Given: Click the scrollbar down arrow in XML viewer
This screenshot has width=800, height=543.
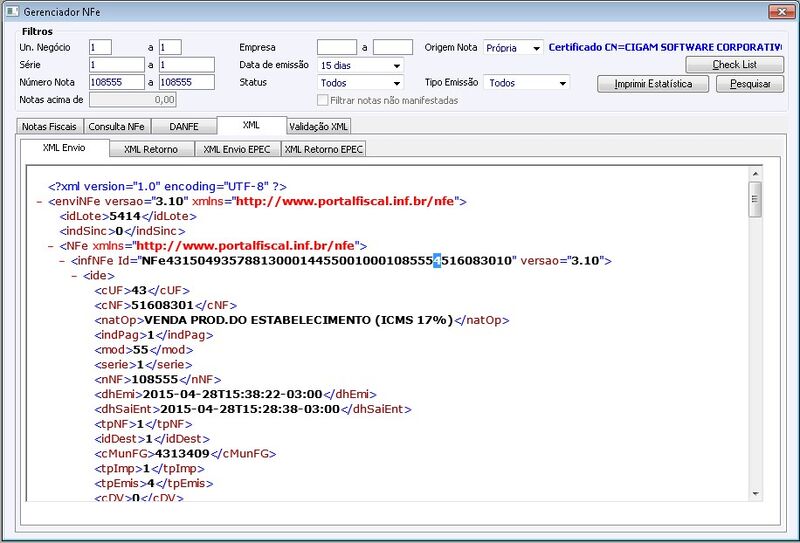Looking at the screenshot, I should click(x=756, y=494).
